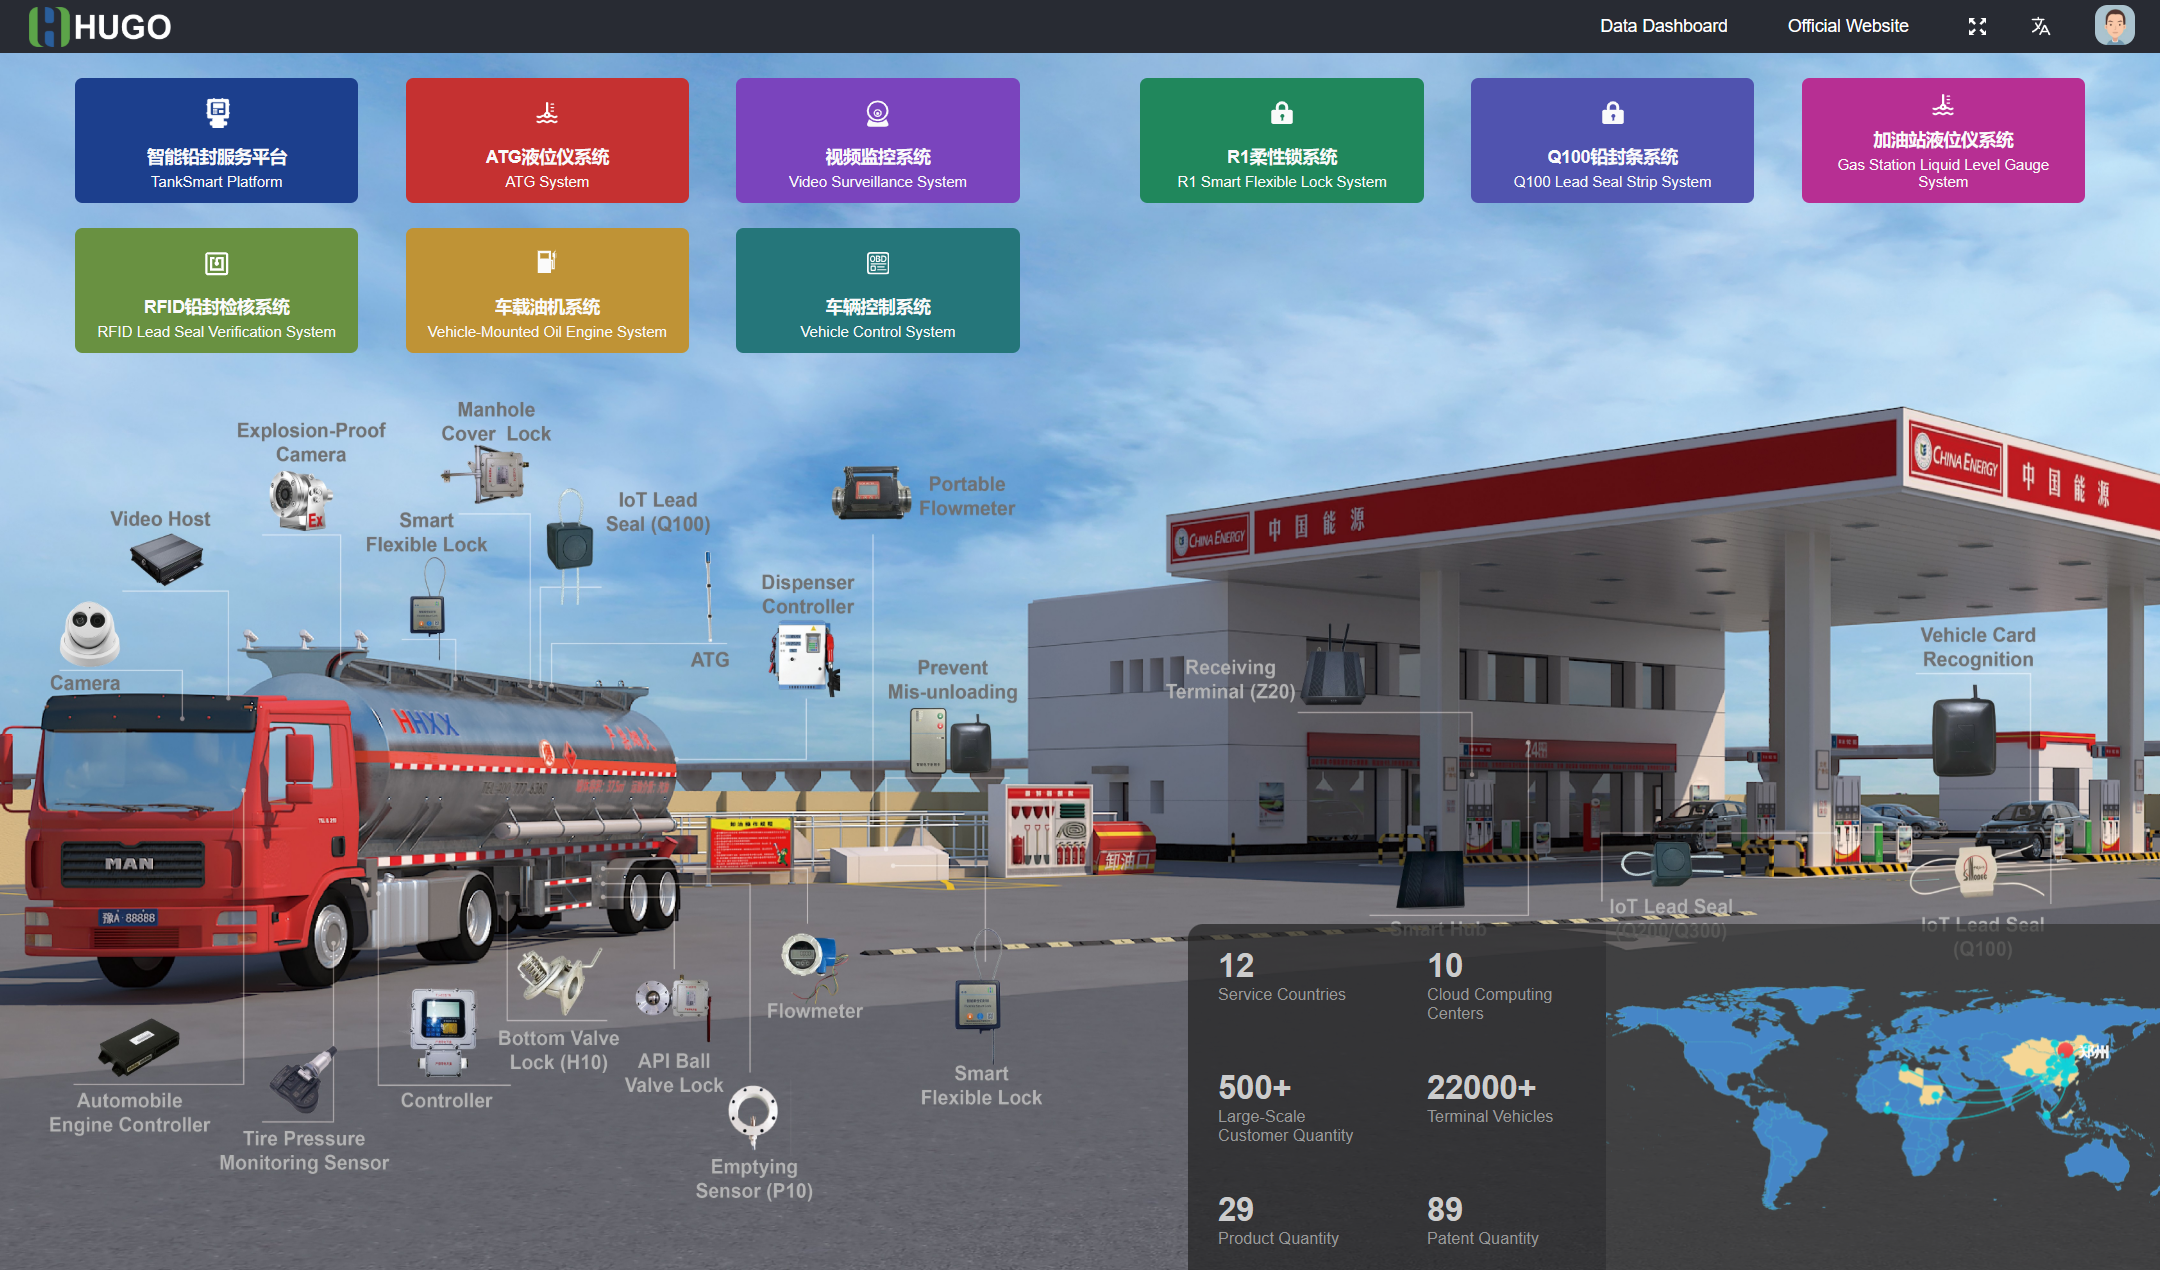
Task: Click the 'Prevent Mis-unloading' label text
Action: 952,679
